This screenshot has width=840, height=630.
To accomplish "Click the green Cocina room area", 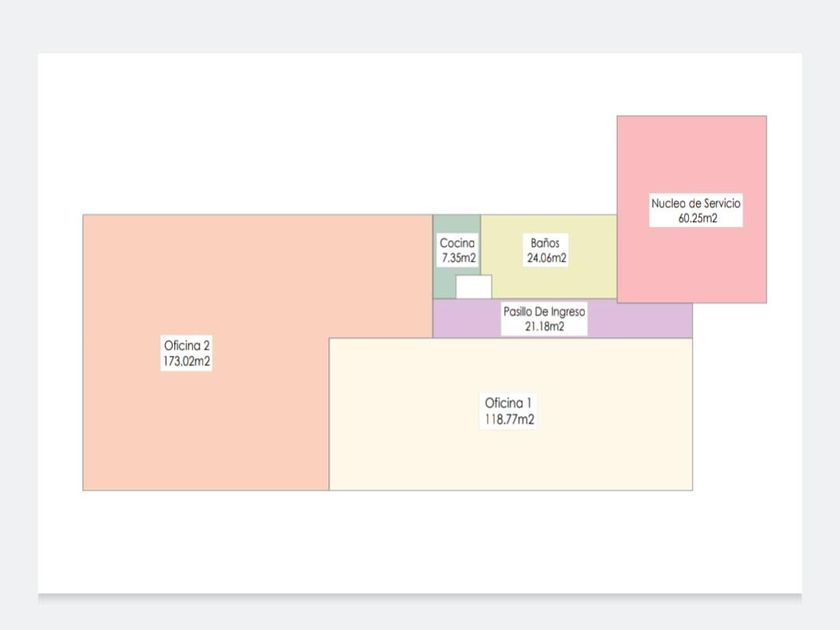I will tap(445, 282).
